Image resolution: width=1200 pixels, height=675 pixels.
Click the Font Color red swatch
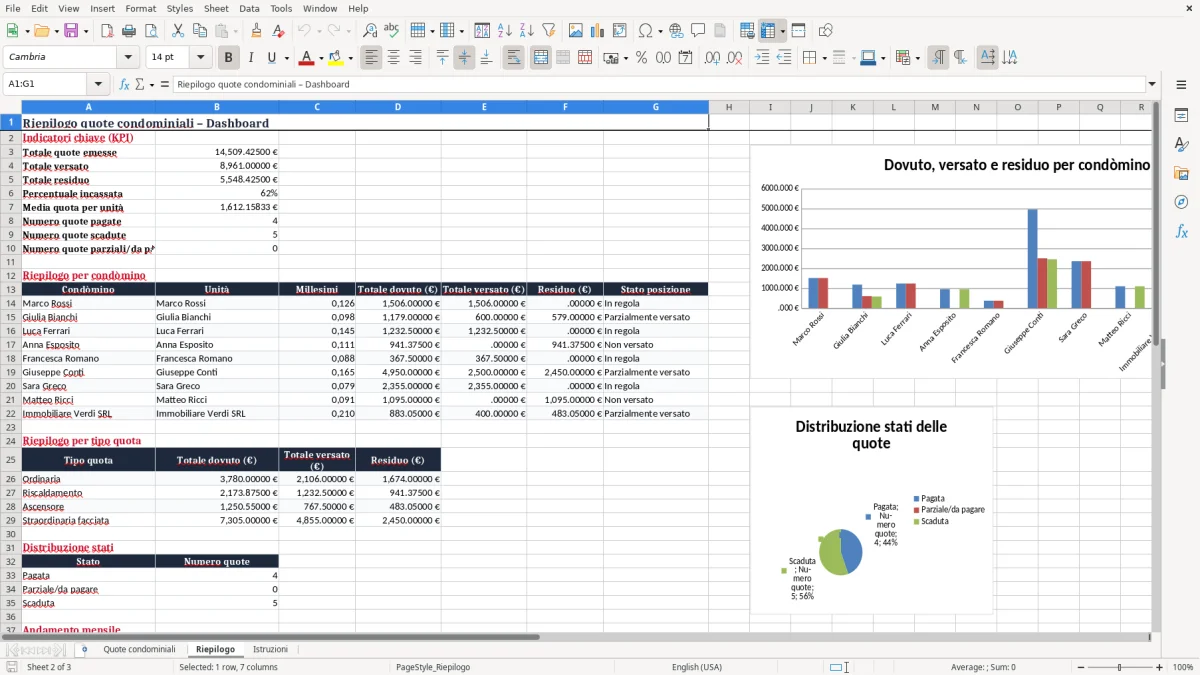click(x=307, y=58)
